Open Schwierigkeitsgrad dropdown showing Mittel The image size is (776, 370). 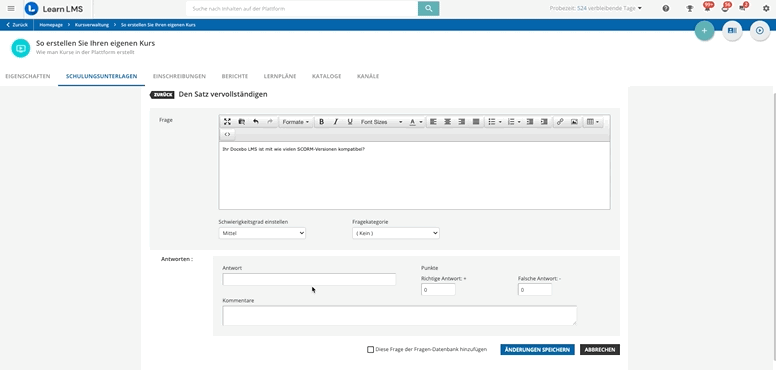262,233
